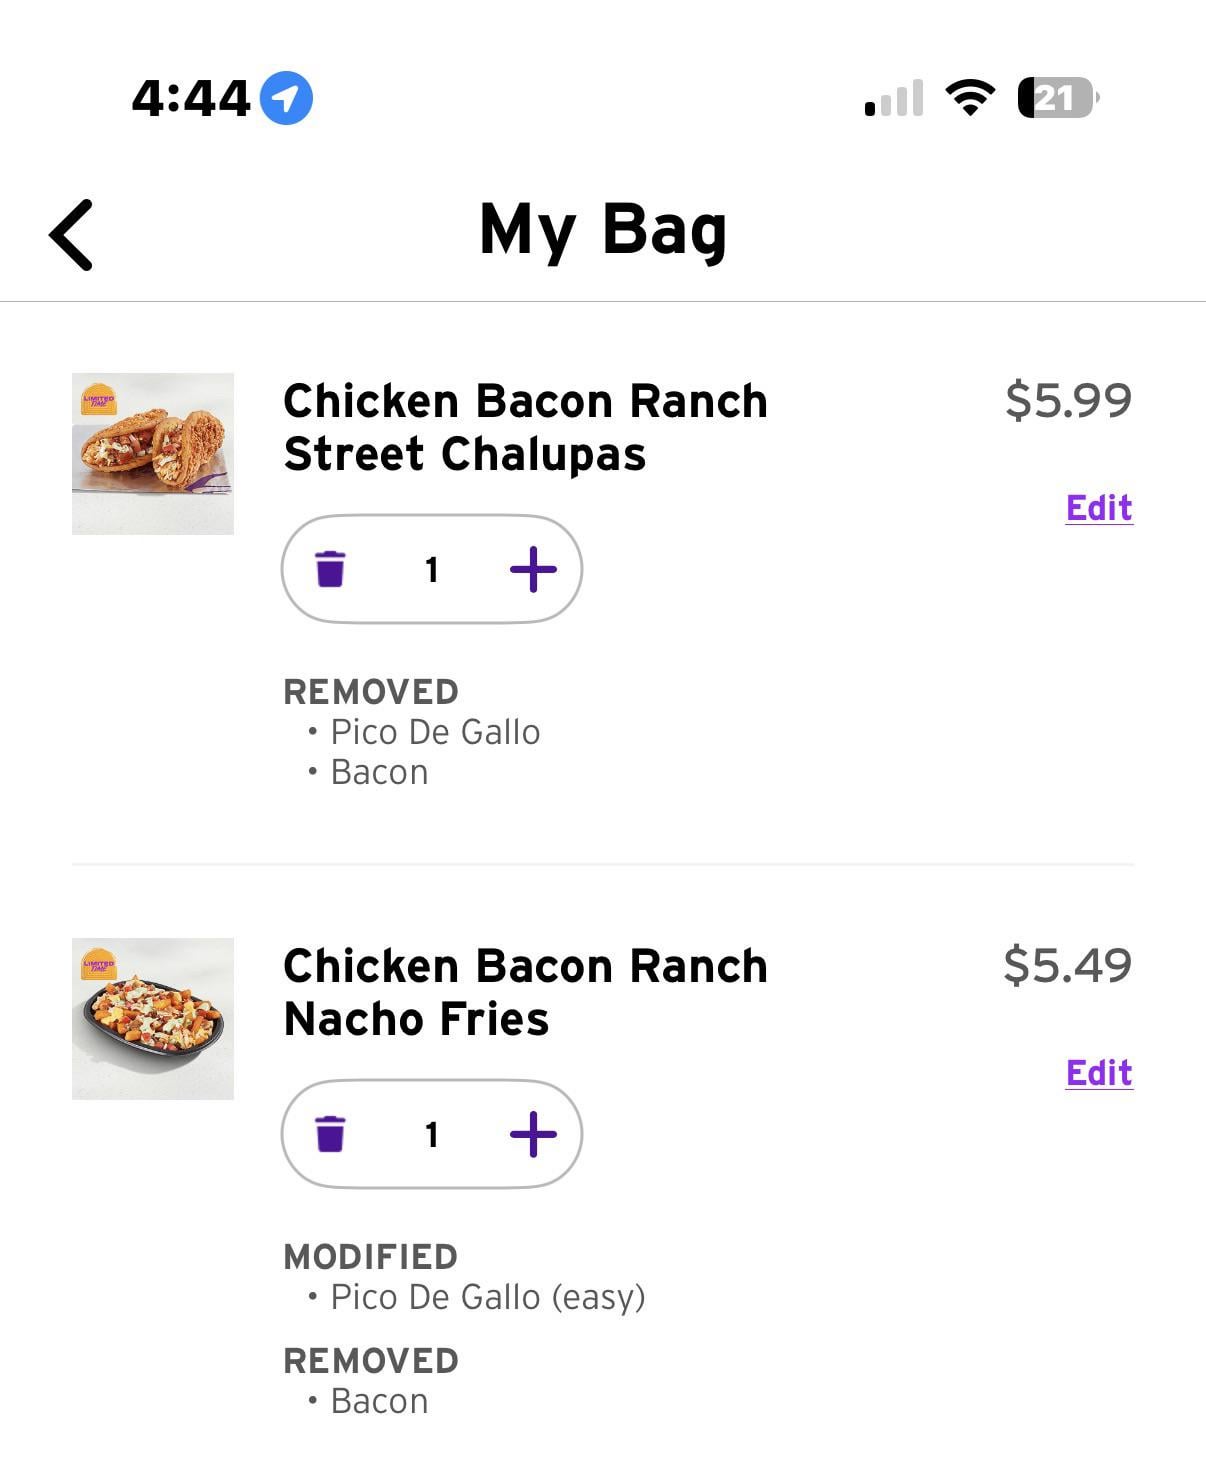Select the Nacho Fries item title
1206x1470 pixels.
(525, 993)
